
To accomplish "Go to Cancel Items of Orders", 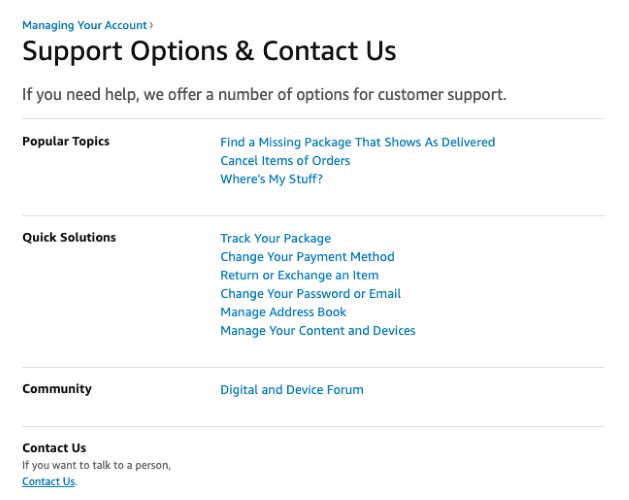I will [x=285, y=160].
